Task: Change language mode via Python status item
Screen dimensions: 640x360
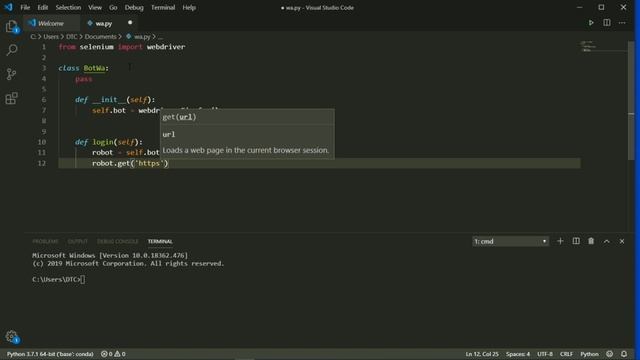Action: [x=589, y=354]
